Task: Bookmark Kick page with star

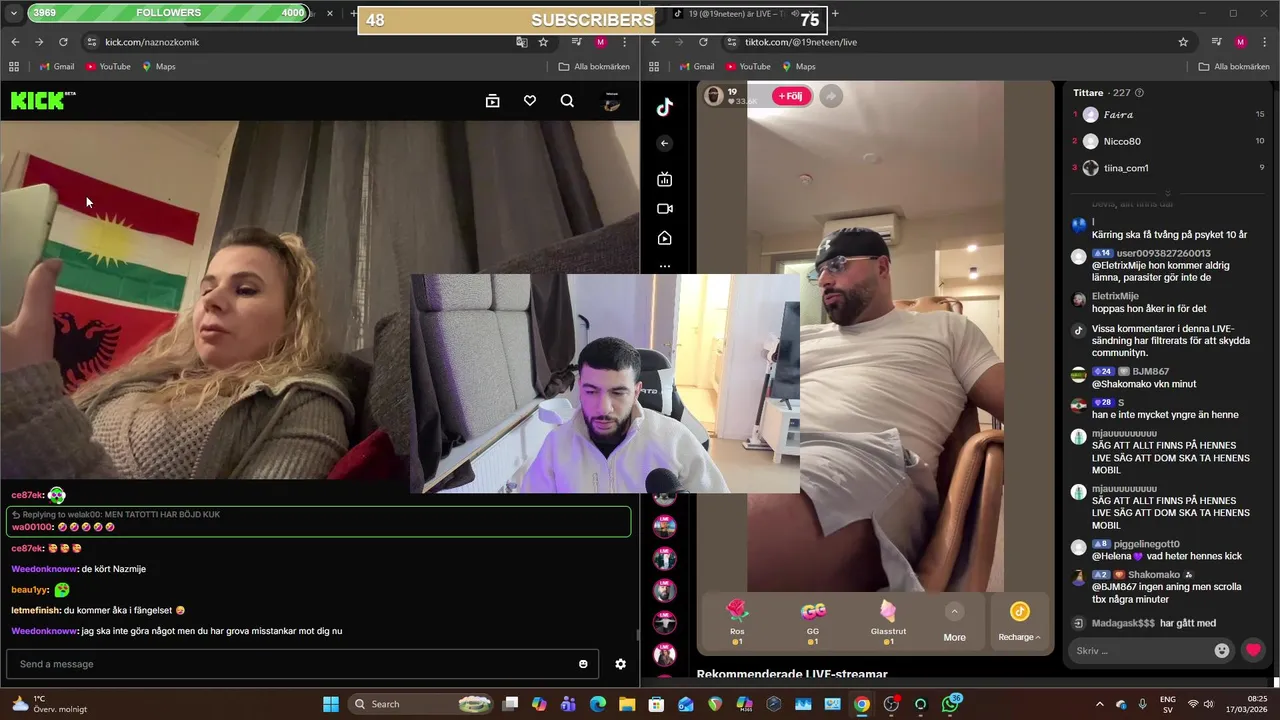Action: [543, 42]
